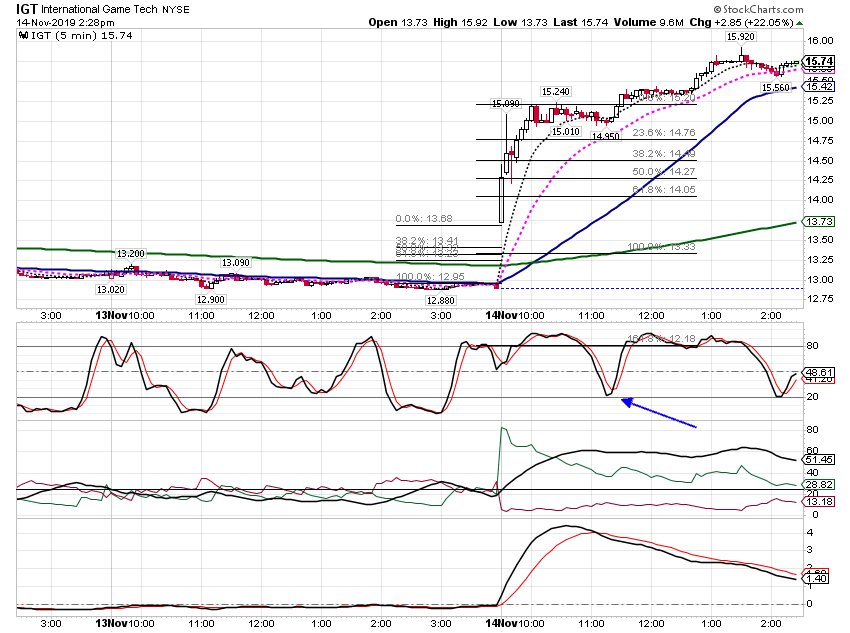Click the green 28.82 indicator value flag

pos(819,485)
